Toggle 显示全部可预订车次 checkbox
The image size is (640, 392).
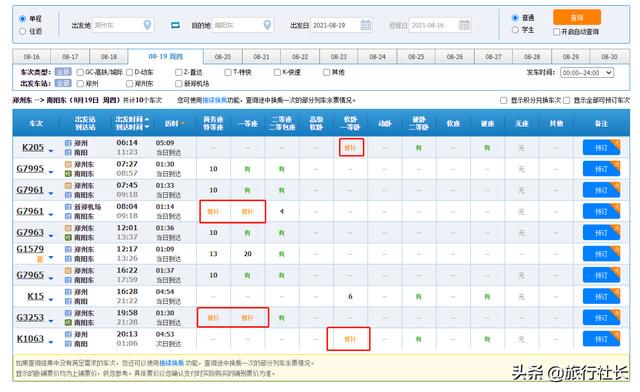567,100
